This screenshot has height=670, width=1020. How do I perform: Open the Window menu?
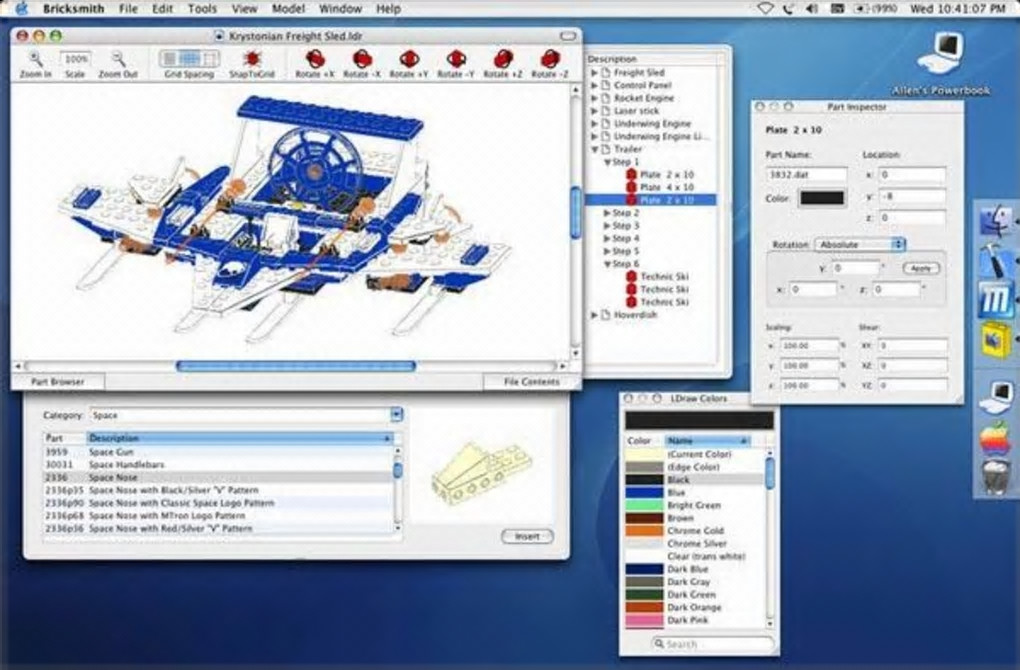click(340, 8)
